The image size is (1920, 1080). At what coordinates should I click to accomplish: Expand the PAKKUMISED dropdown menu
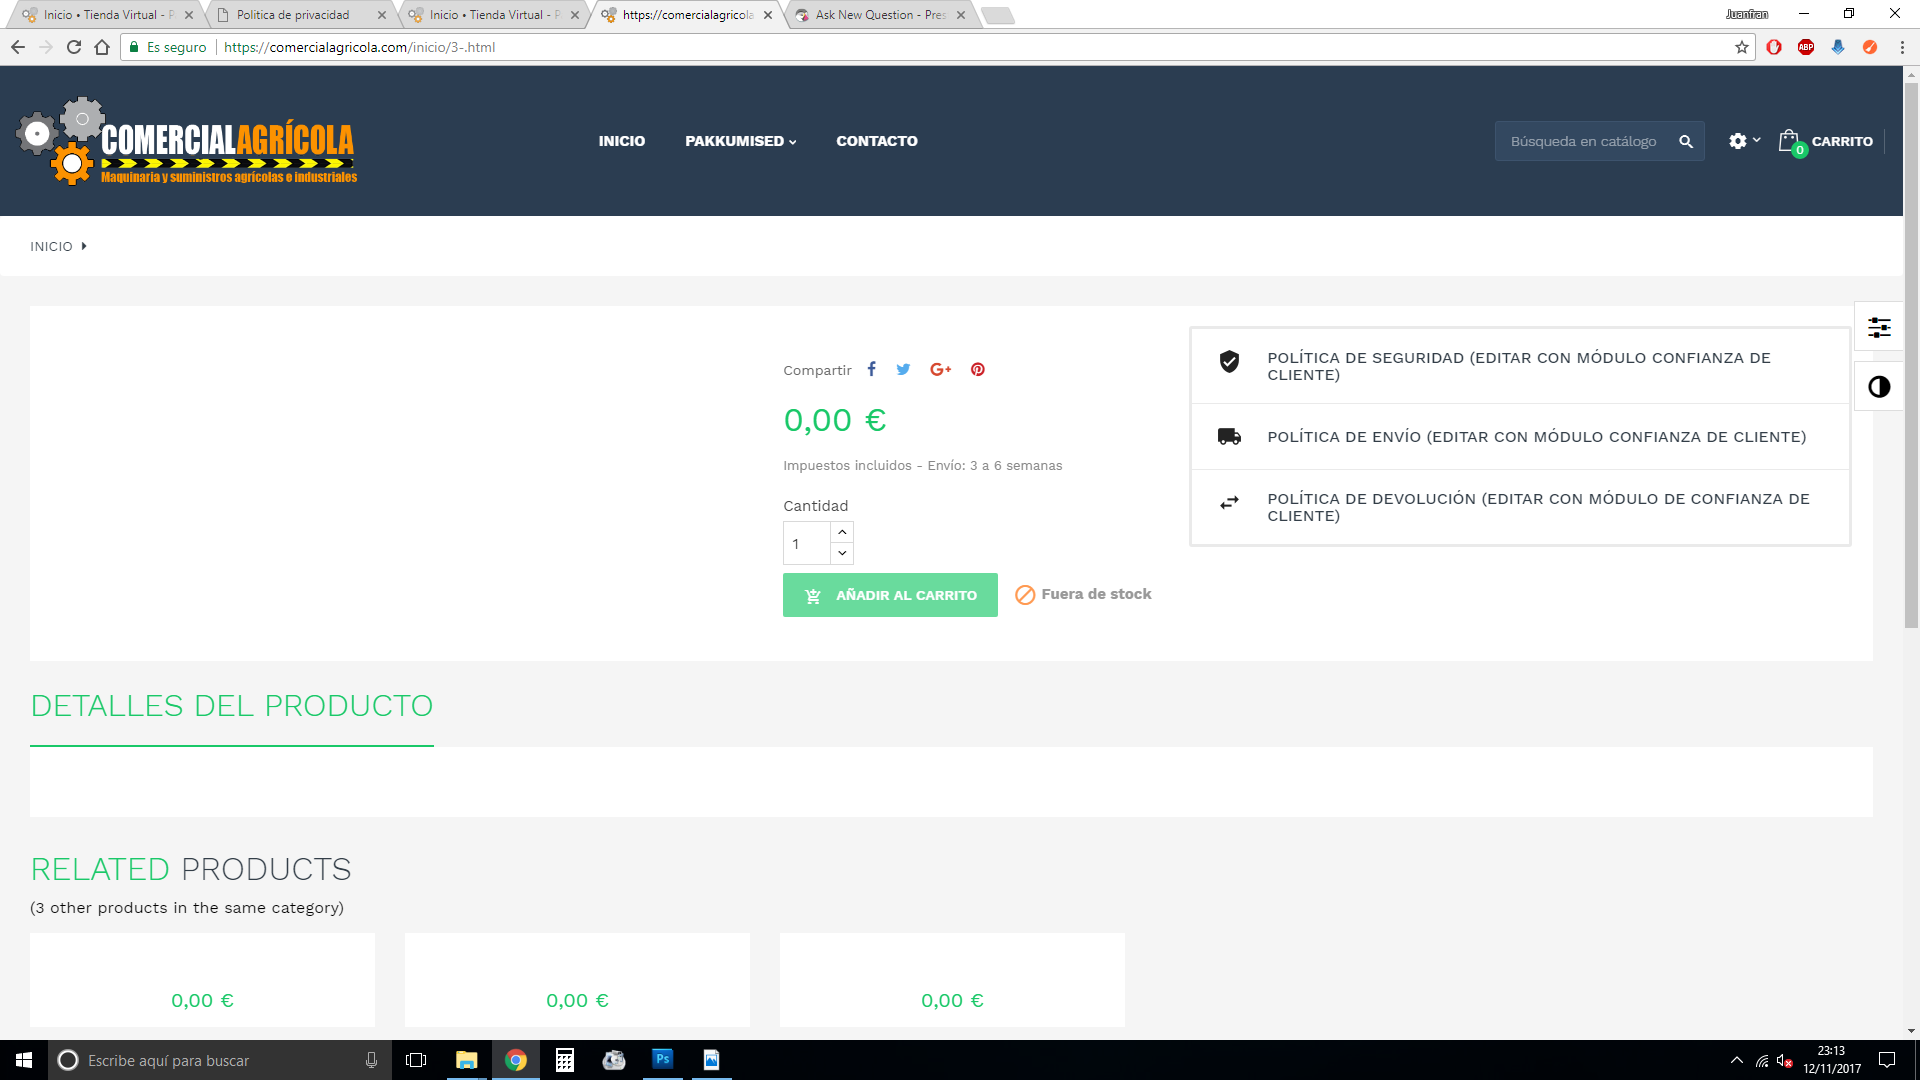[x=740, y=141]
